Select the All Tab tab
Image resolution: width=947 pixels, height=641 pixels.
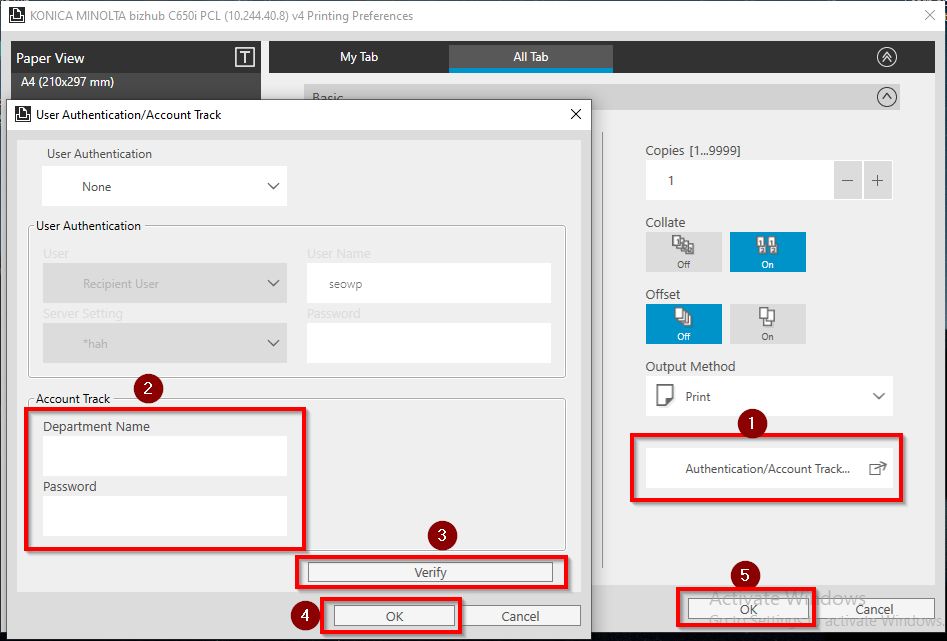(x=530, y=57)
